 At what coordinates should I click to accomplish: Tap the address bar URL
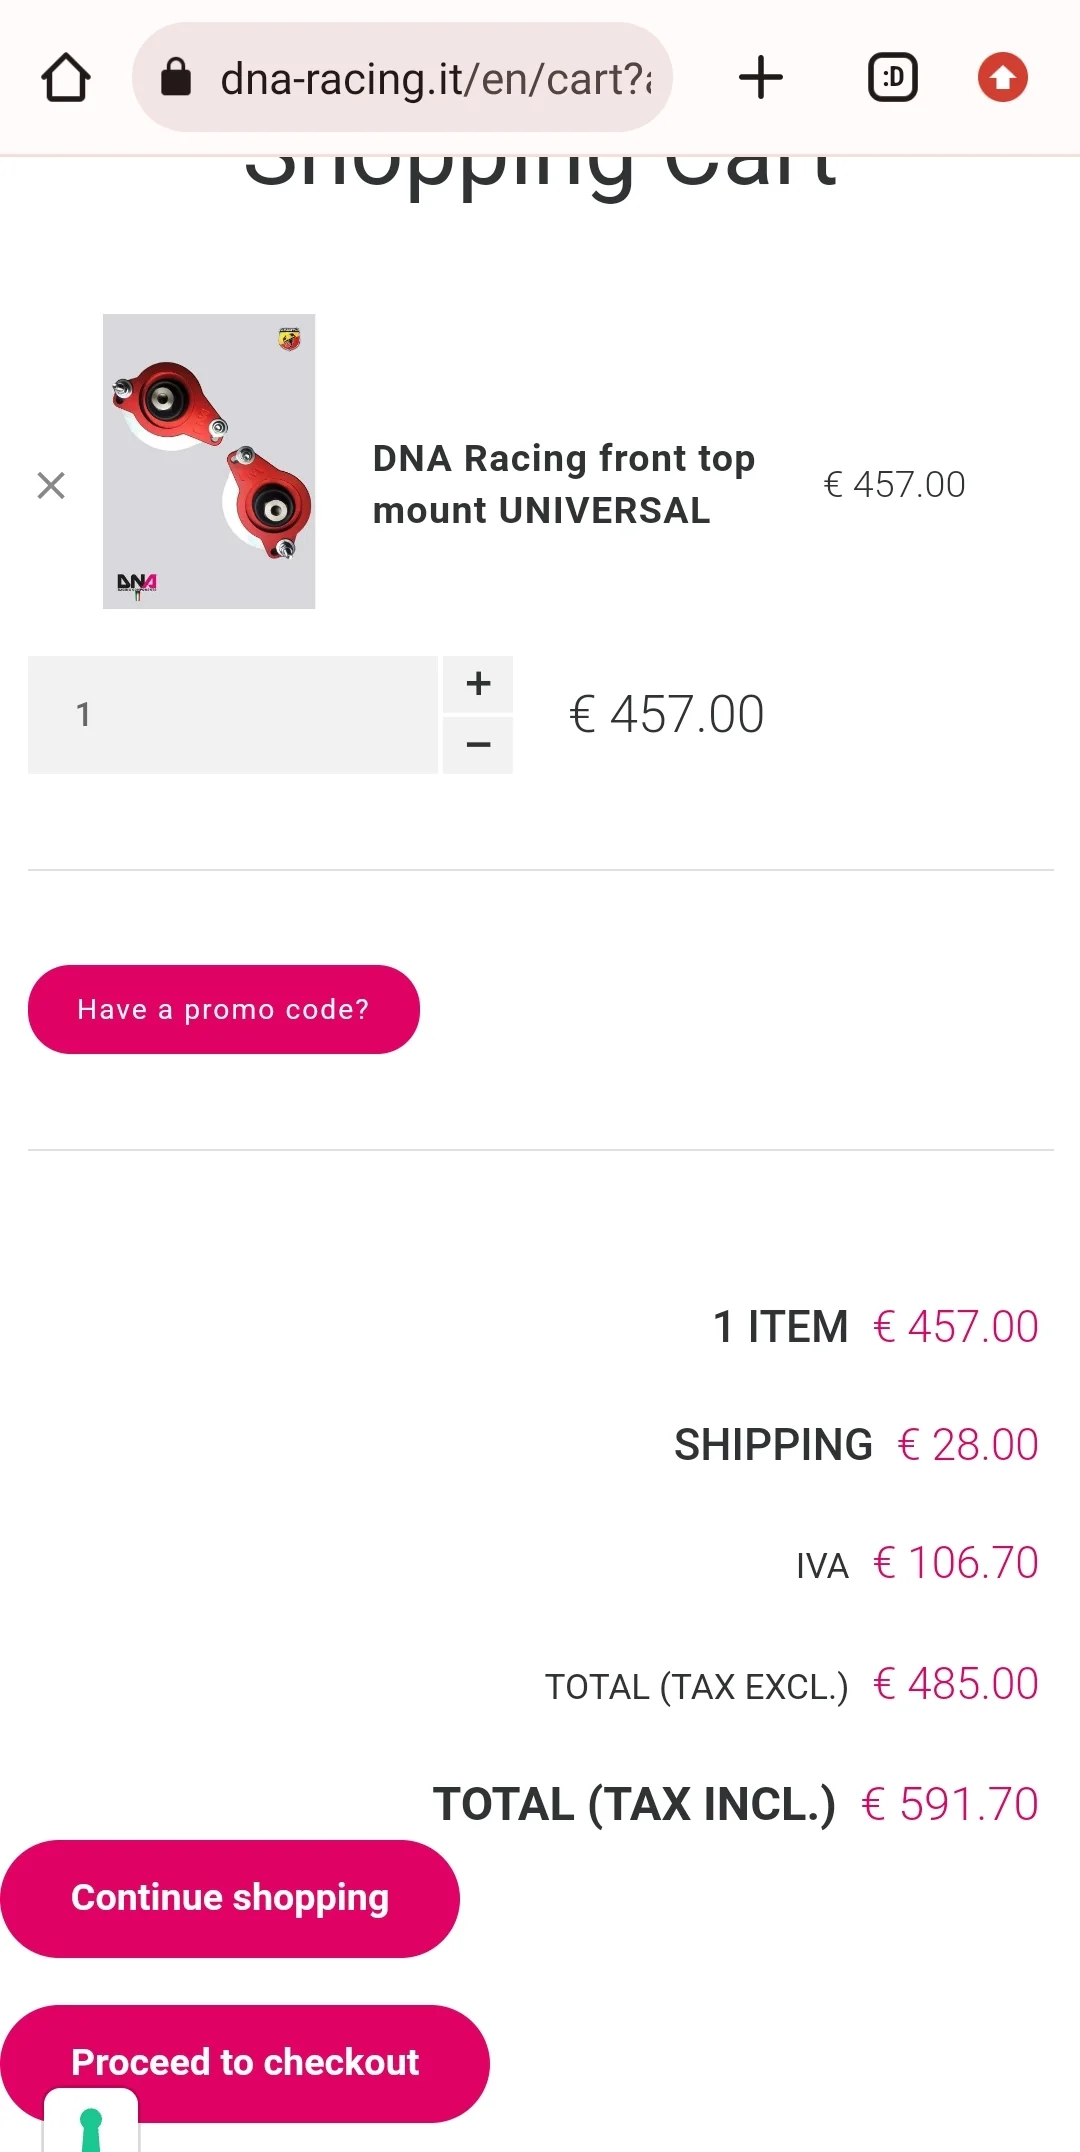coord(435,78)
